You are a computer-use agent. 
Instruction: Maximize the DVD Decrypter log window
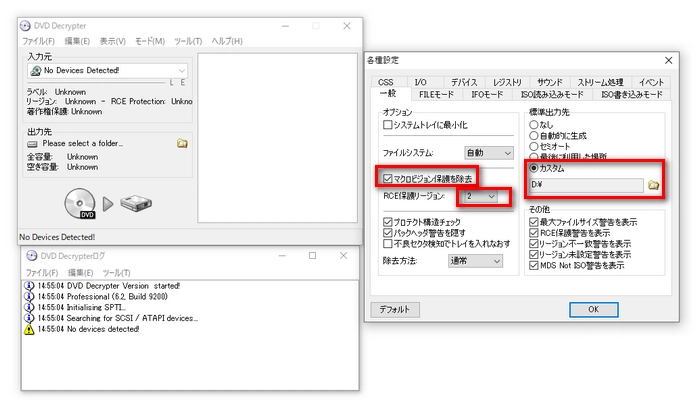[312, 256]
